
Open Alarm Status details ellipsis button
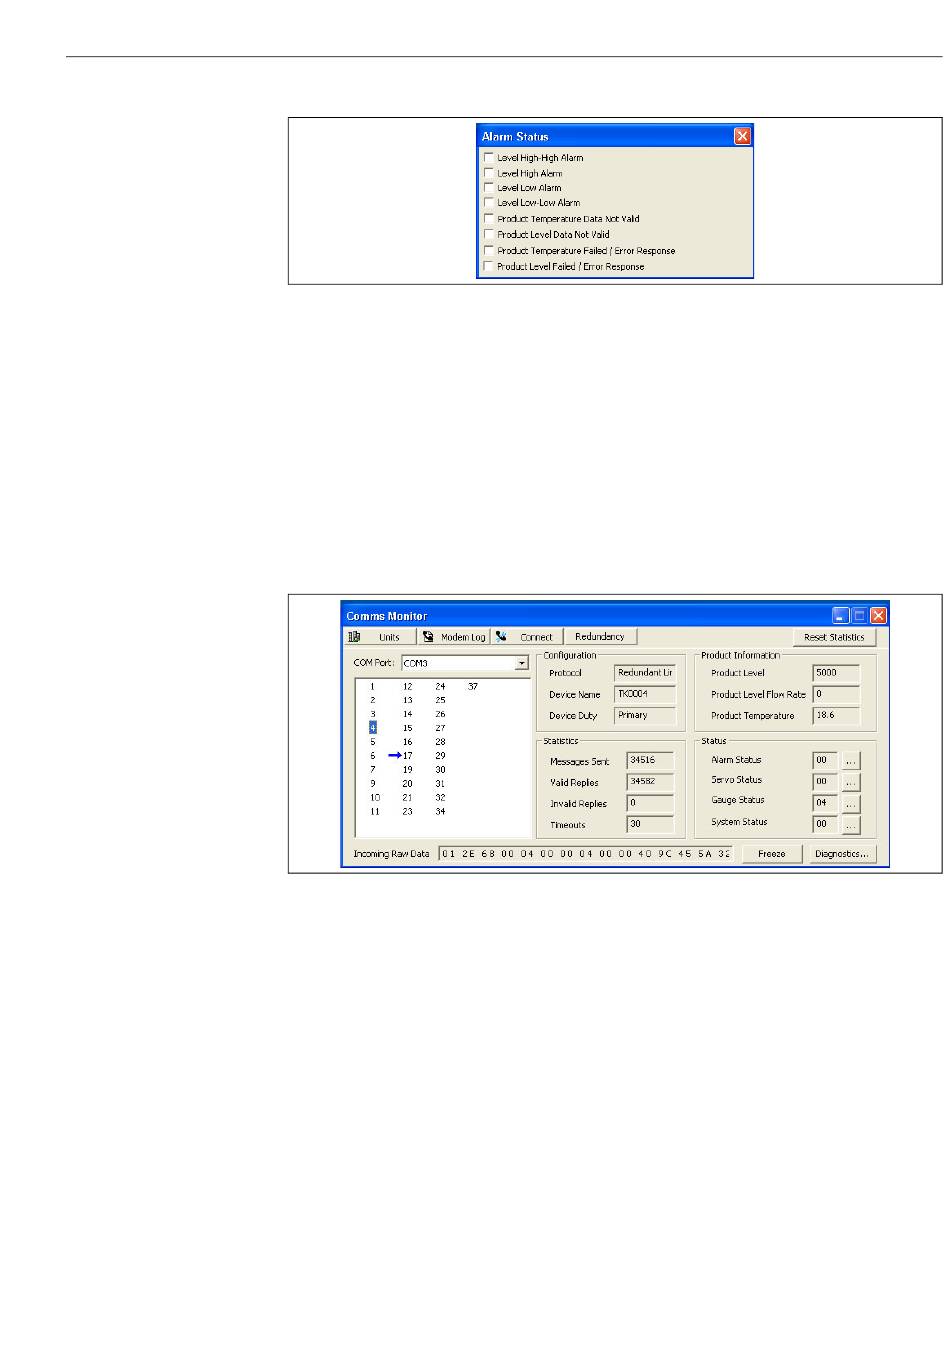pos(850,761)
